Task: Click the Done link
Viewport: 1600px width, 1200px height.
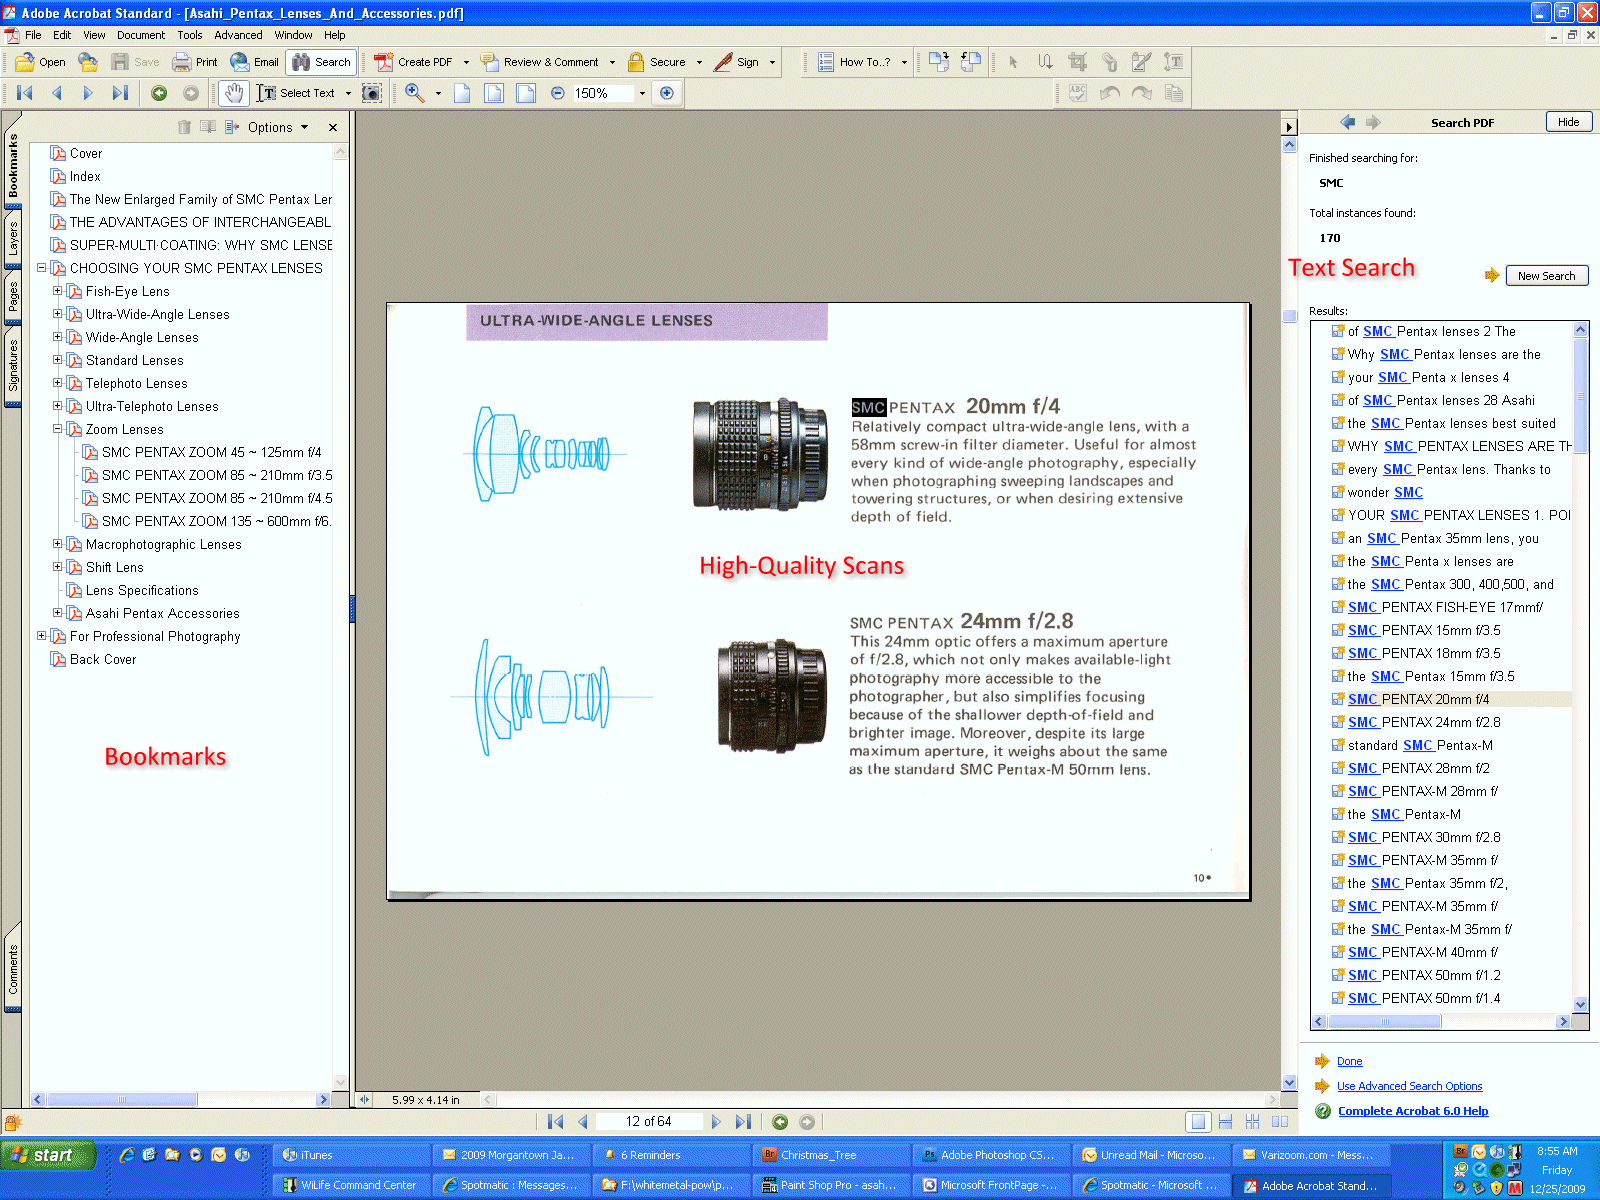Action: coord(1349,1061)
